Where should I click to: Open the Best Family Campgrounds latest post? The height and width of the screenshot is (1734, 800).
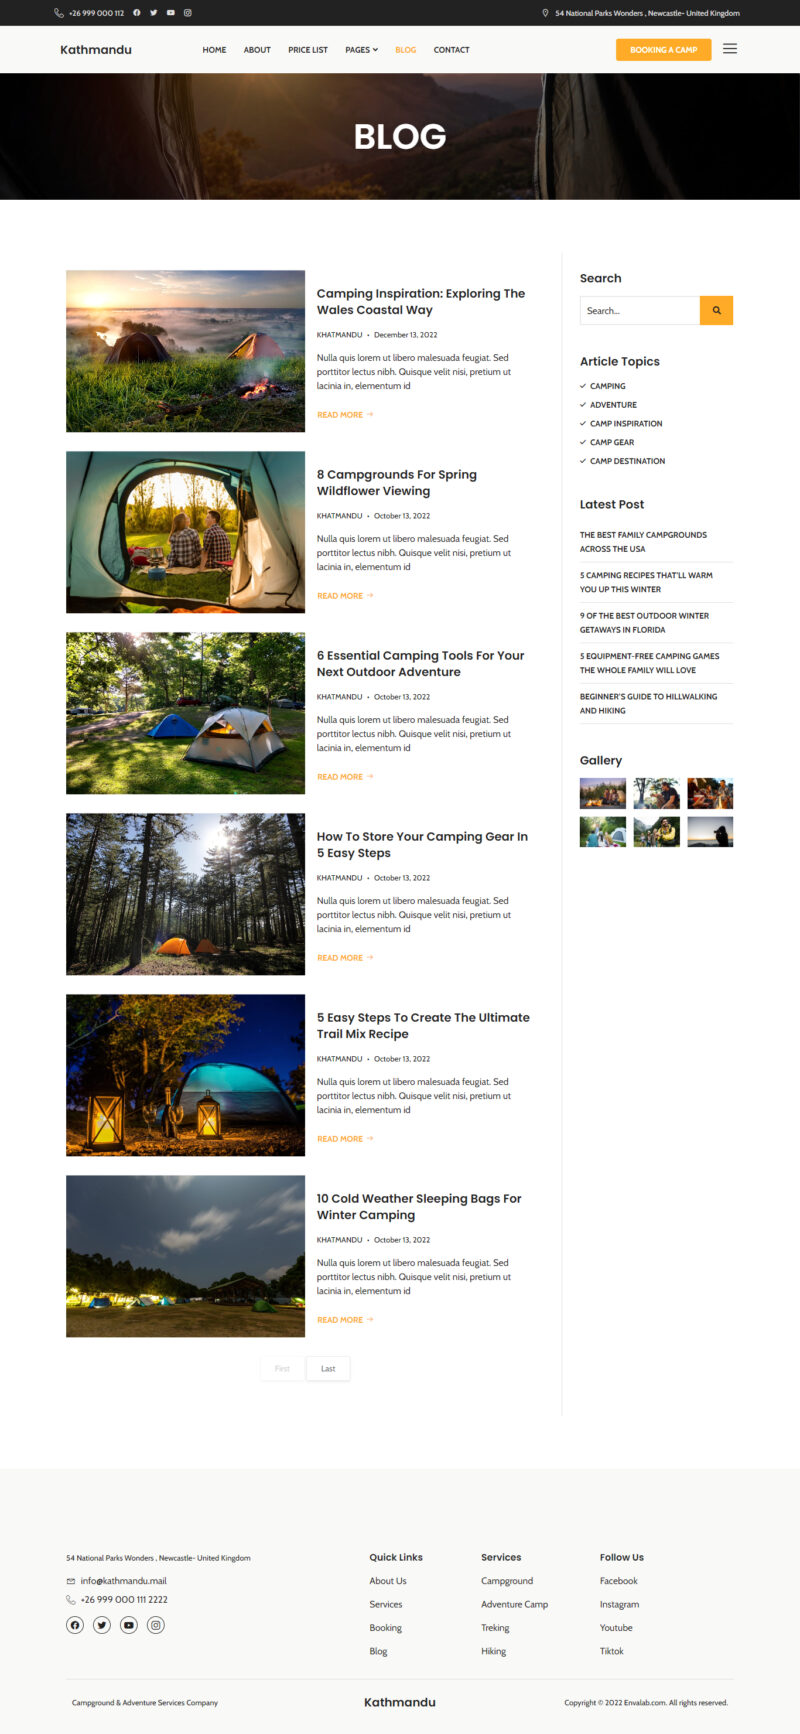(x=643, y=542)
